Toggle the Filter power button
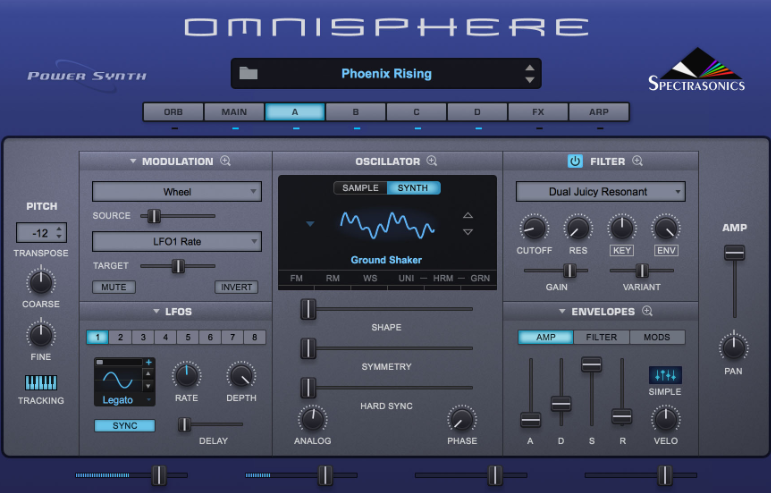Screen dimensions: 771x493 (x=575, y=161)
